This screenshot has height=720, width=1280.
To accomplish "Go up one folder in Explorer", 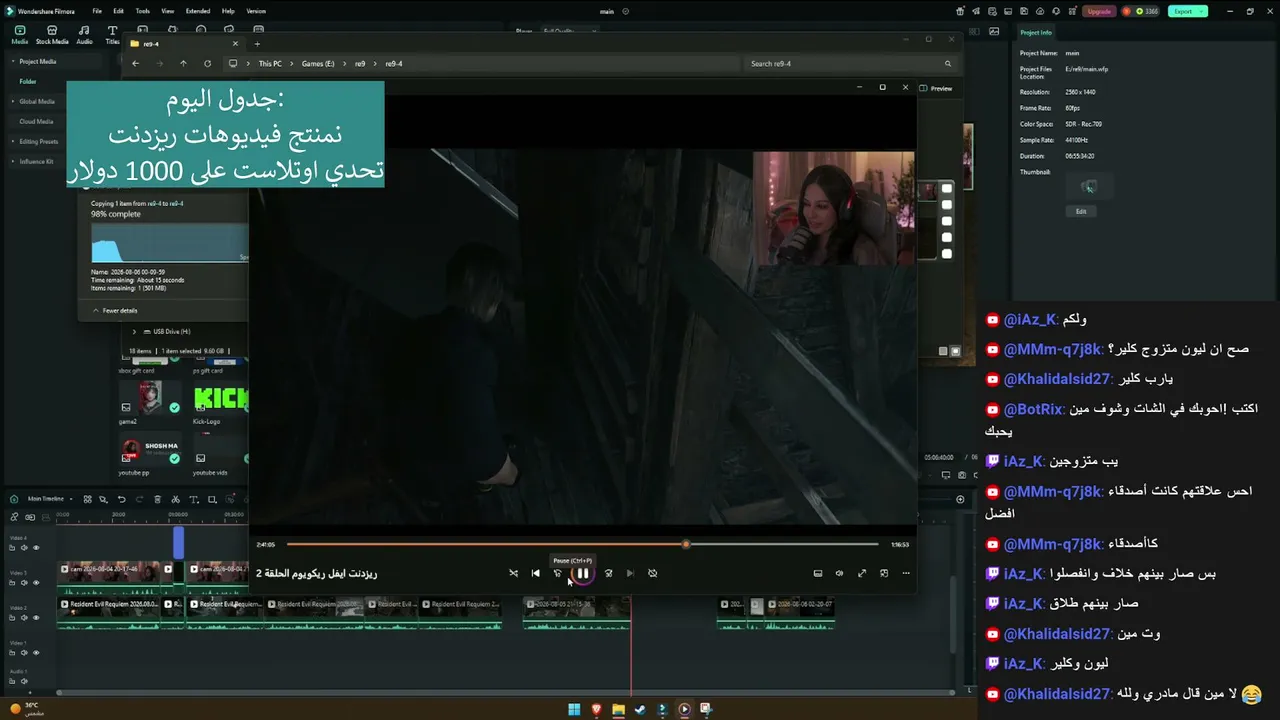I will coord(183,63).
